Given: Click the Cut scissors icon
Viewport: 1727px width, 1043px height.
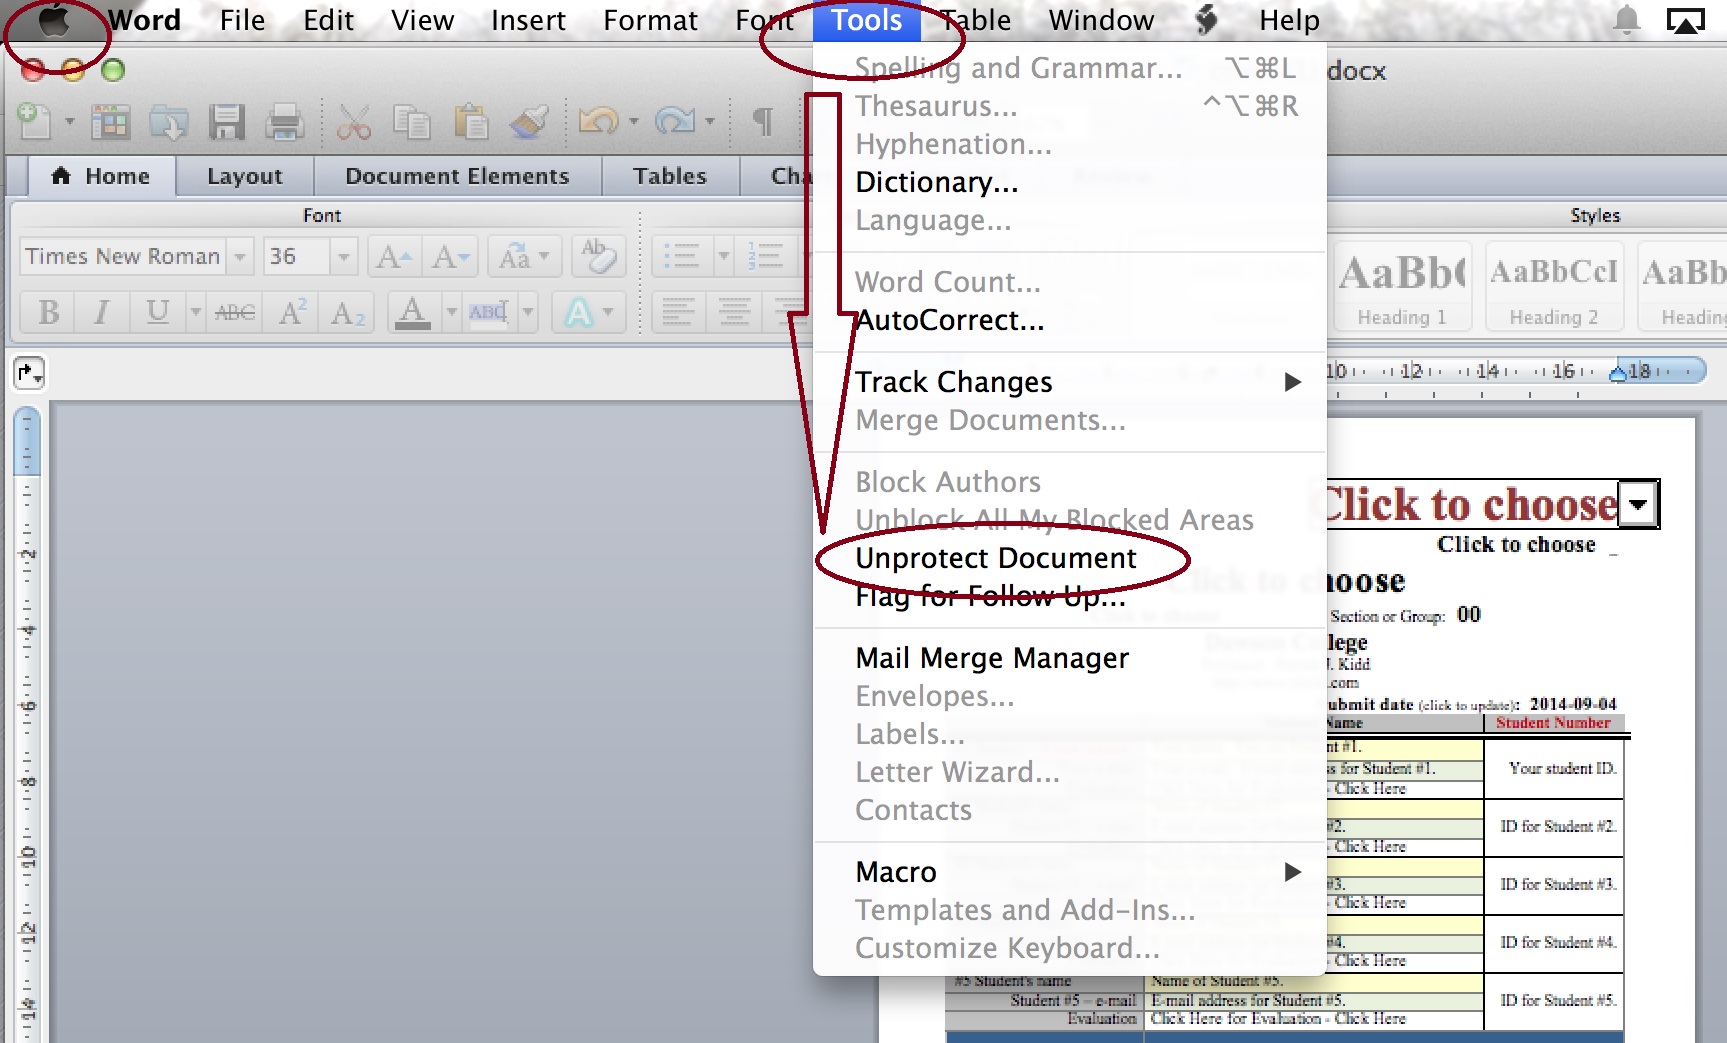Looking at the screenshot, I should pos(353,122).
